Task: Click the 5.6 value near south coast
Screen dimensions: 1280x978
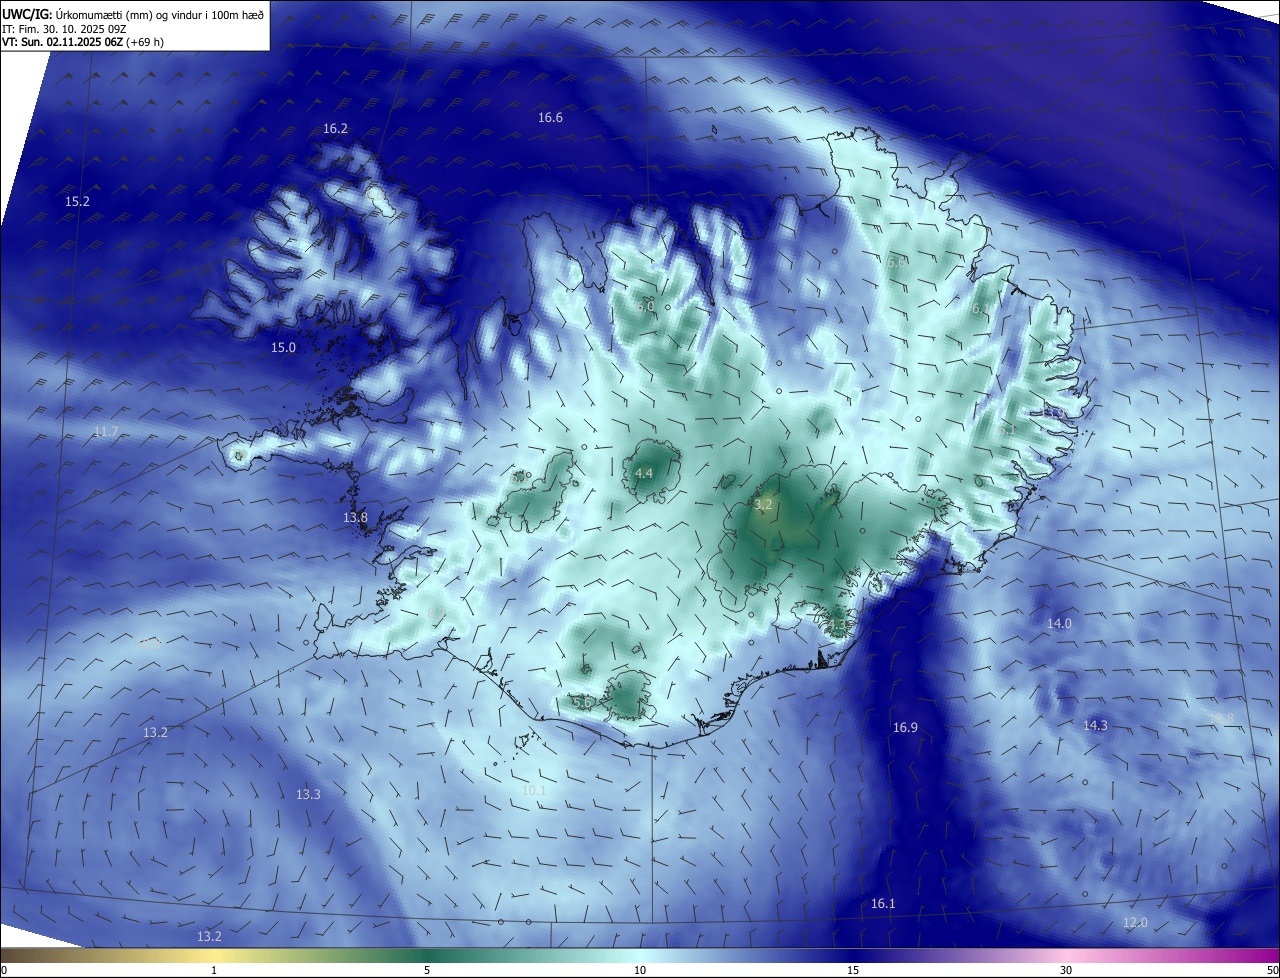Action: point(582,703)
